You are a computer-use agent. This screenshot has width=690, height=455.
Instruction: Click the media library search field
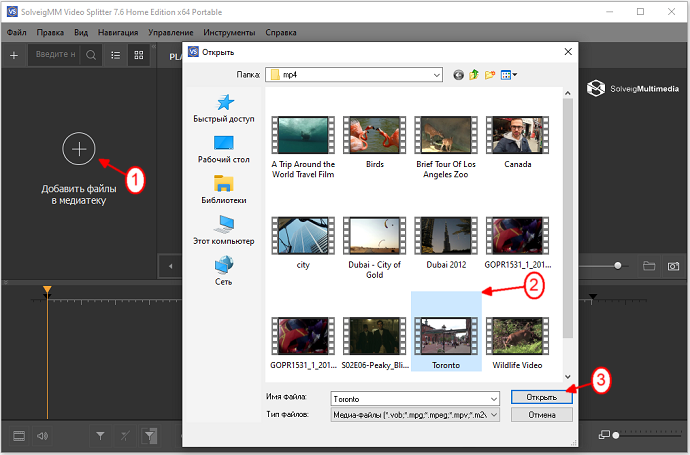[x=55, y=55]
